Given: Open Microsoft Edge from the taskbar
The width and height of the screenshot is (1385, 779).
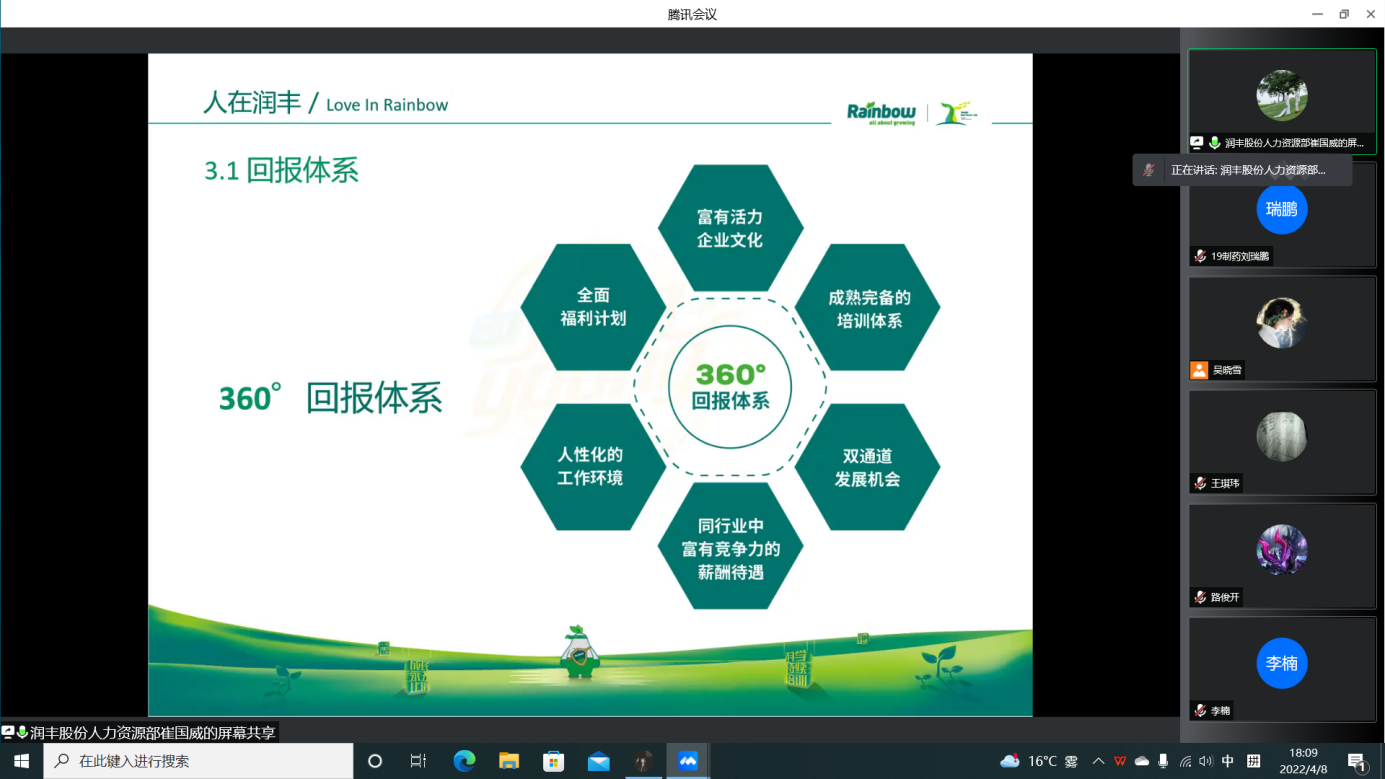Looking at the screenshot, I should coord(464,761).
